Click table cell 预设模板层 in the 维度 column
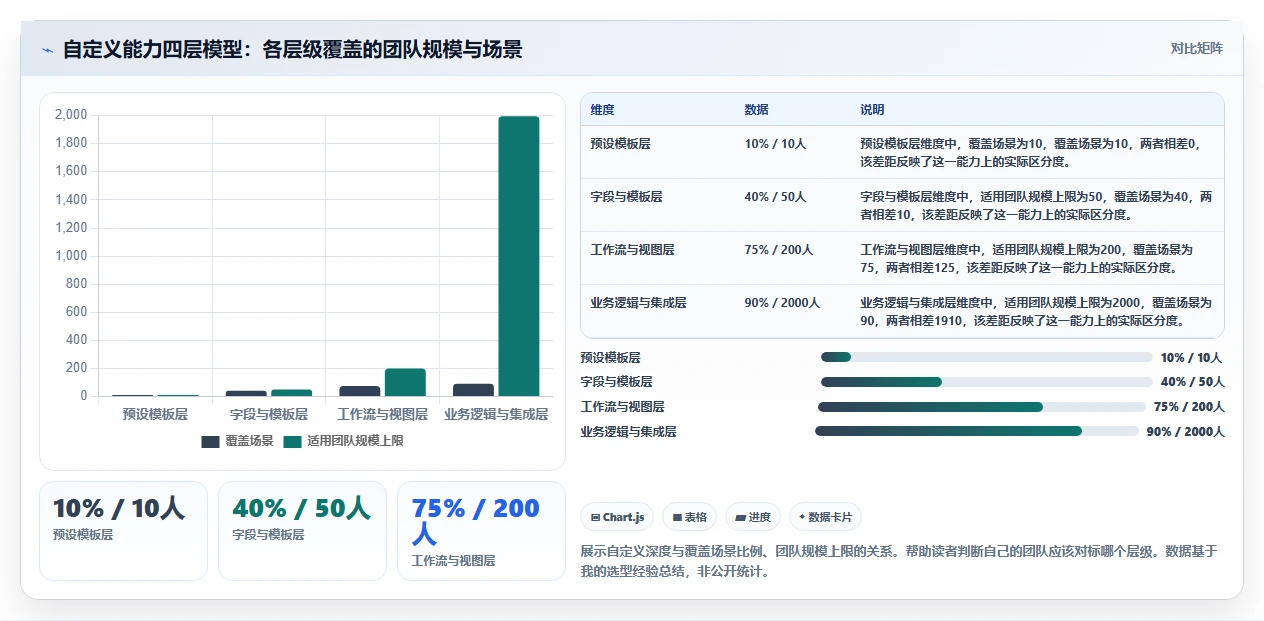This screenshot has width=1264, height=621. coord(620,144)
